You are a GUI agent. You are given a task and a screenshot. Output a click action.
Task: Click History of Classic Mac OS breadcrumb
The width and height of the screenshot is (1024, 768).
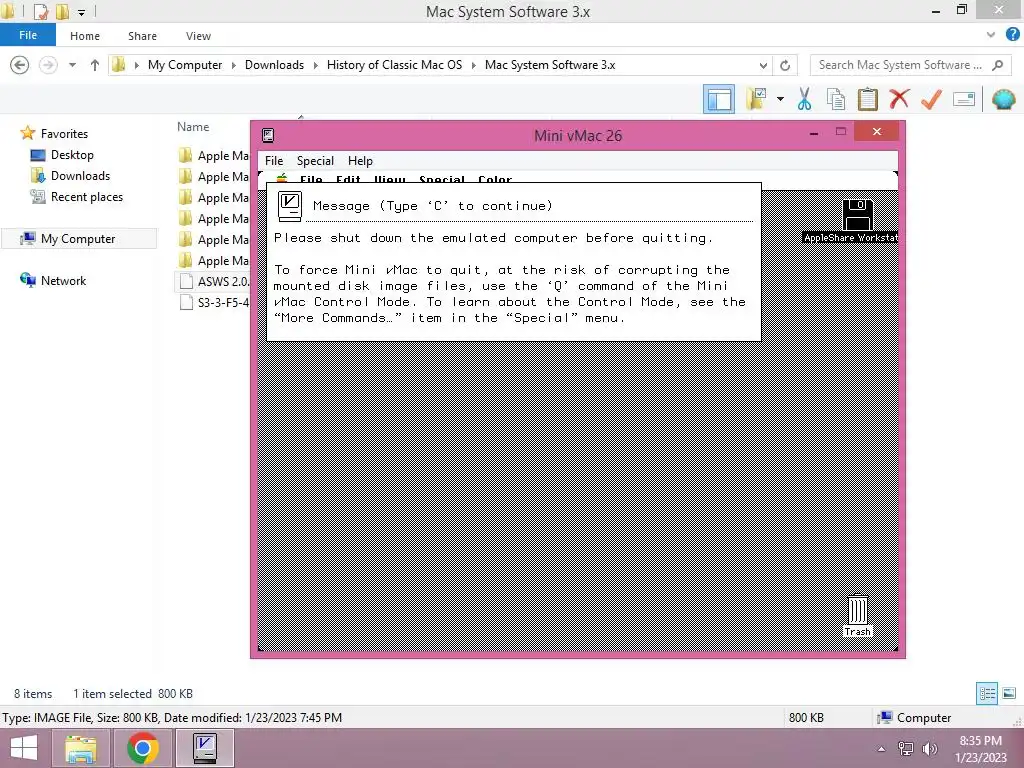(x=394, y=65)
